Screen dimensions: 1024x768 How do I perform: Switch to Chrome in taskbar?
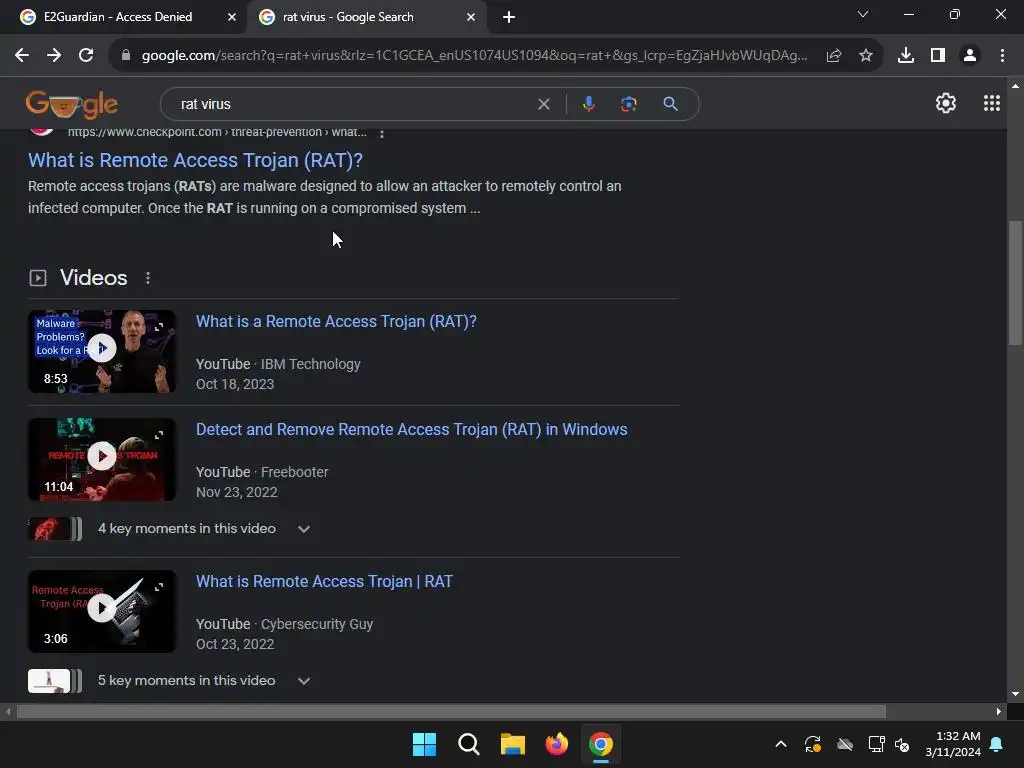pyautogui.click(x=601, y=744)
